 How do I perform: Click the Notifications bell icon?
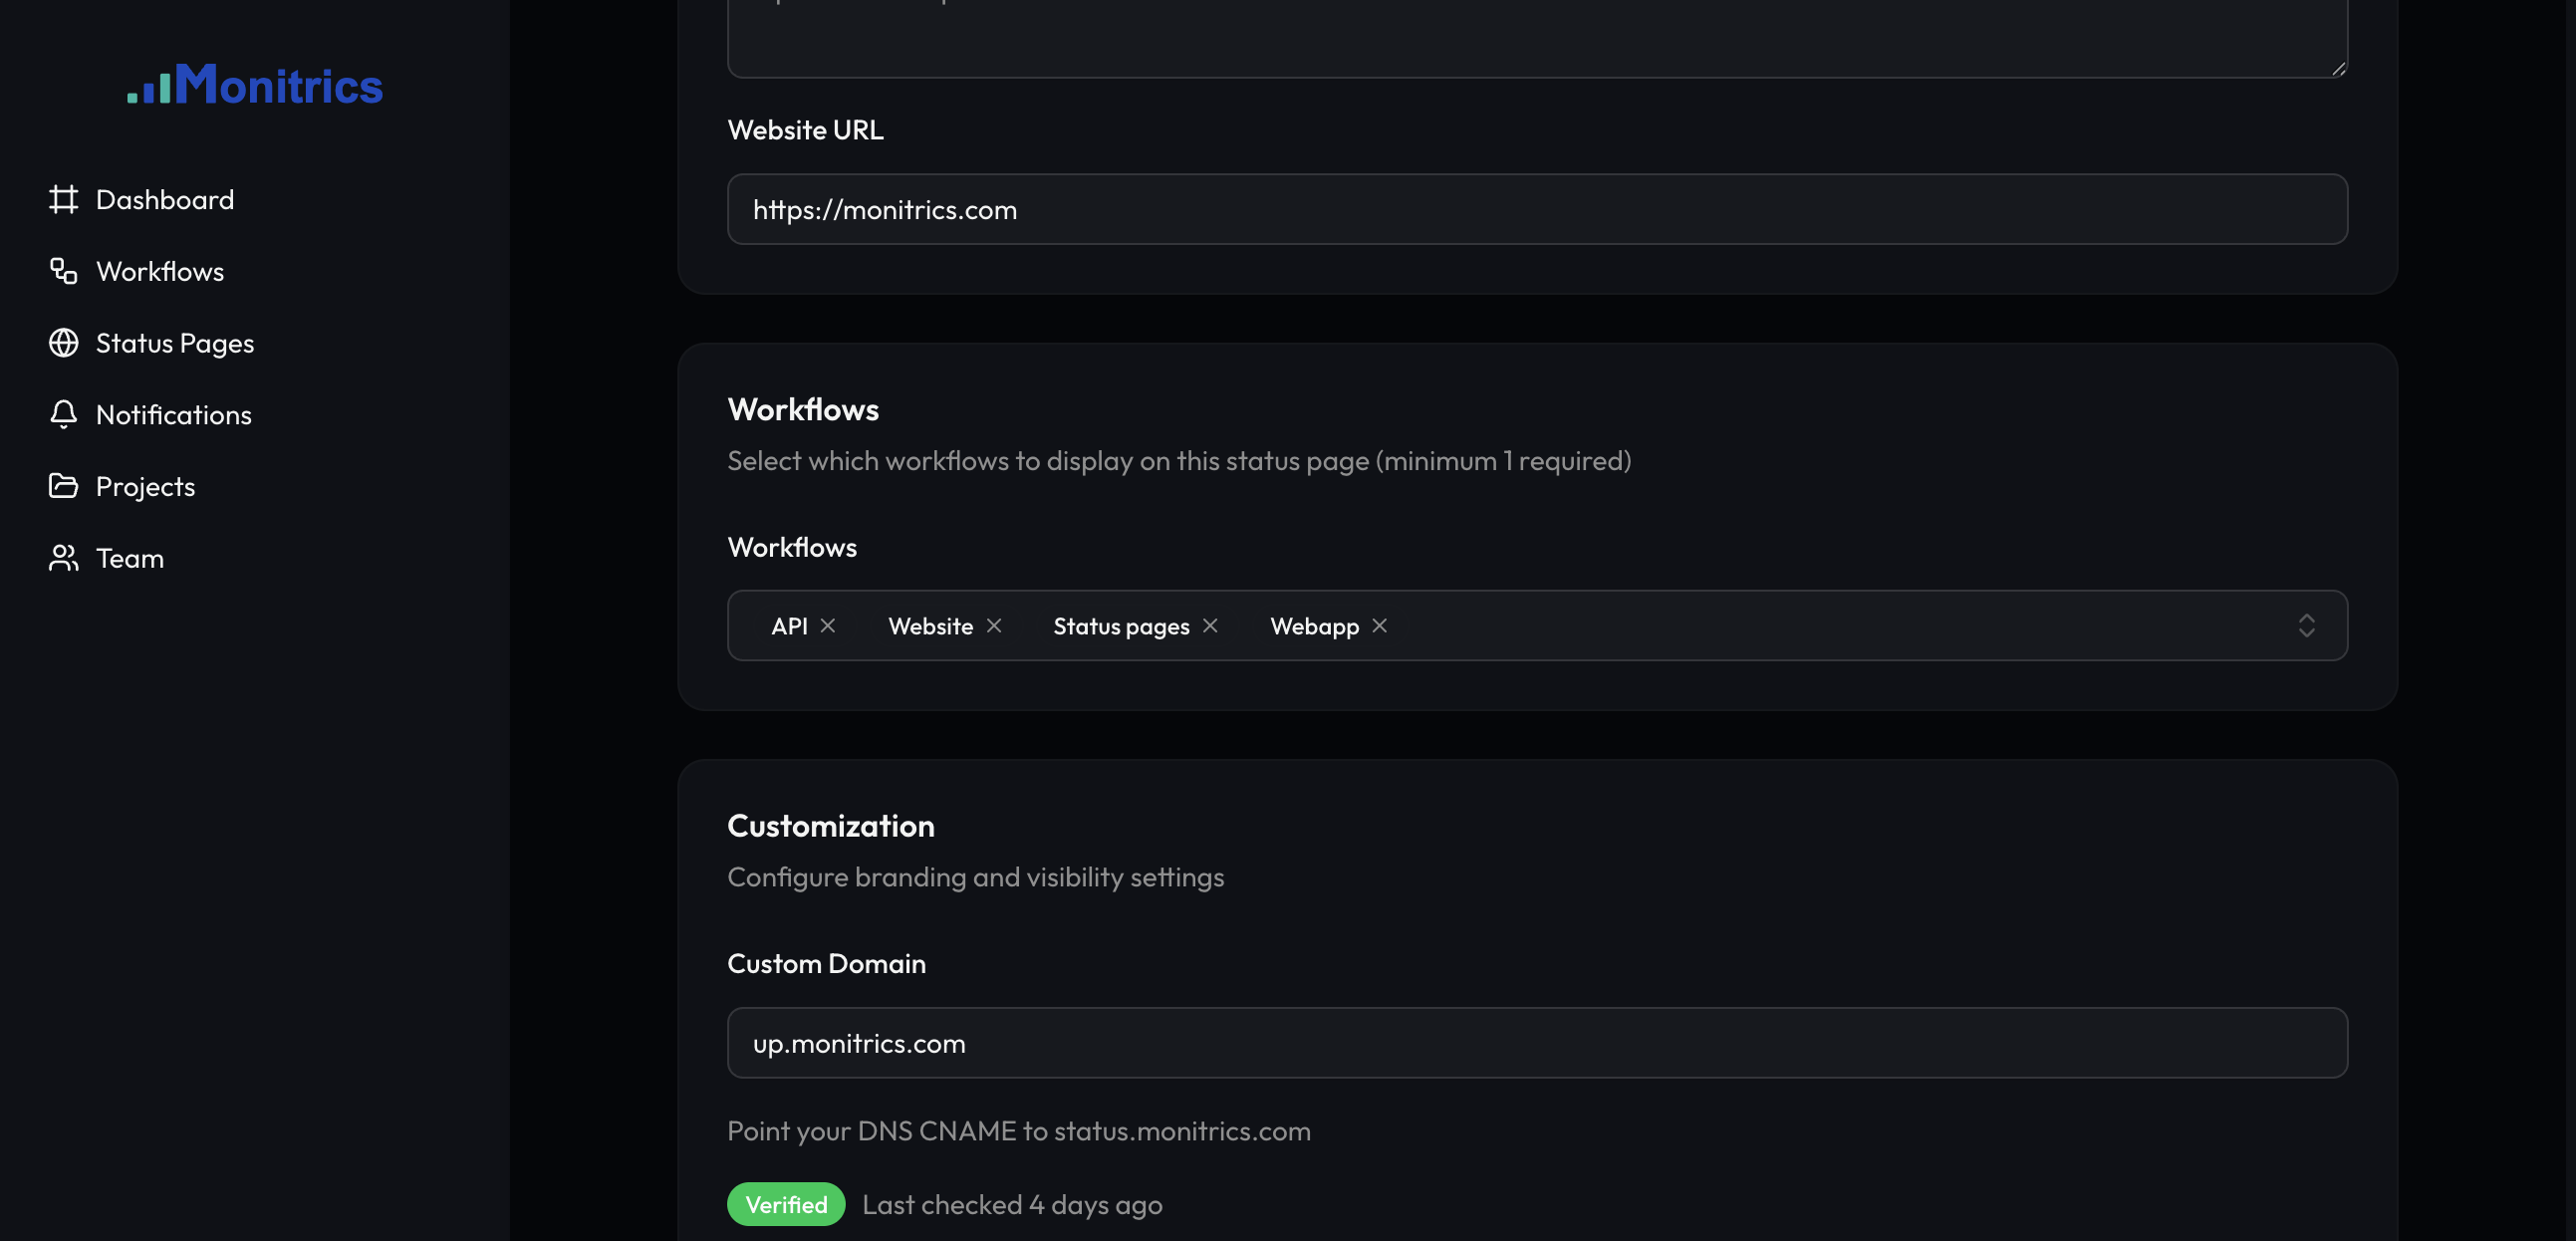coord(63,414)
